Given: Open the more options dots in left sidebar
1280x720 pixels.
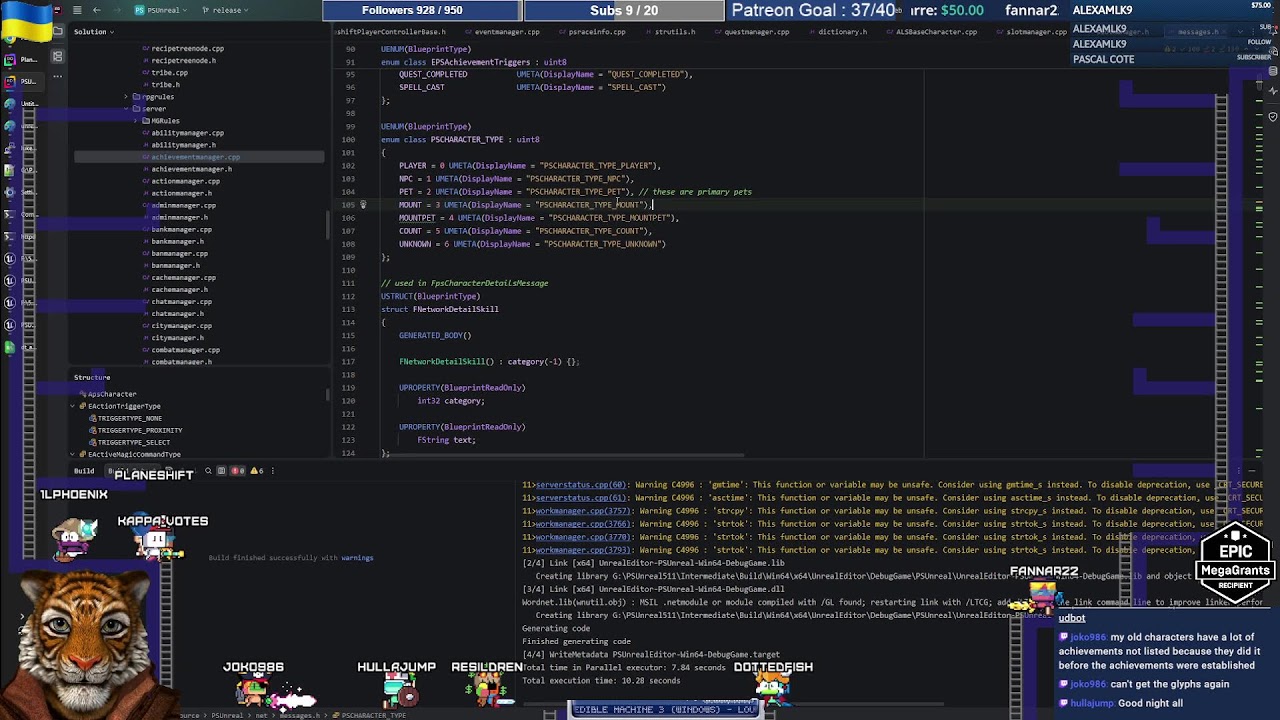Looking at the screenshot, I should pyautogui.click(x=57, y=77).
